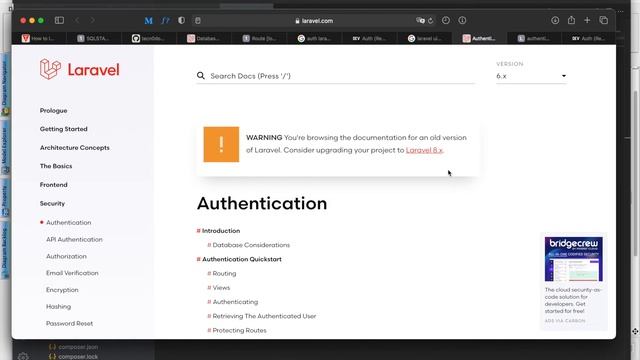Expand the Frontend section
Viewport: 640px width, 360px height.
click(53, 185)
